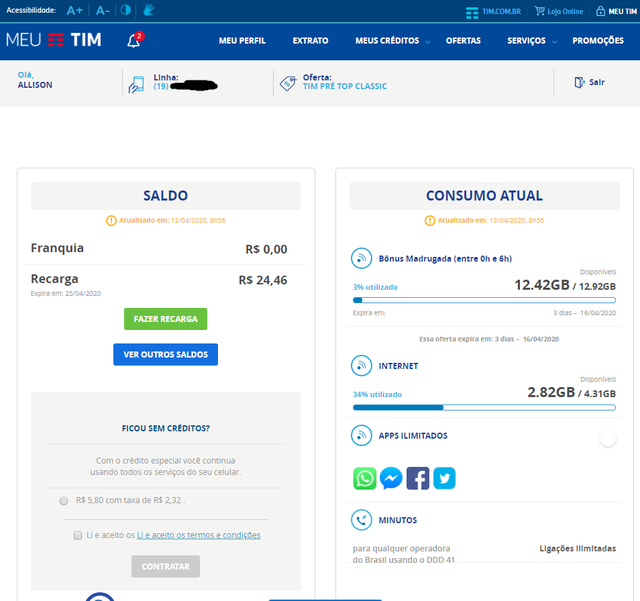This screenshot has width=640, height=601.
Task: Open the SERVIÇOS menu label
Action: click(526, 40)
